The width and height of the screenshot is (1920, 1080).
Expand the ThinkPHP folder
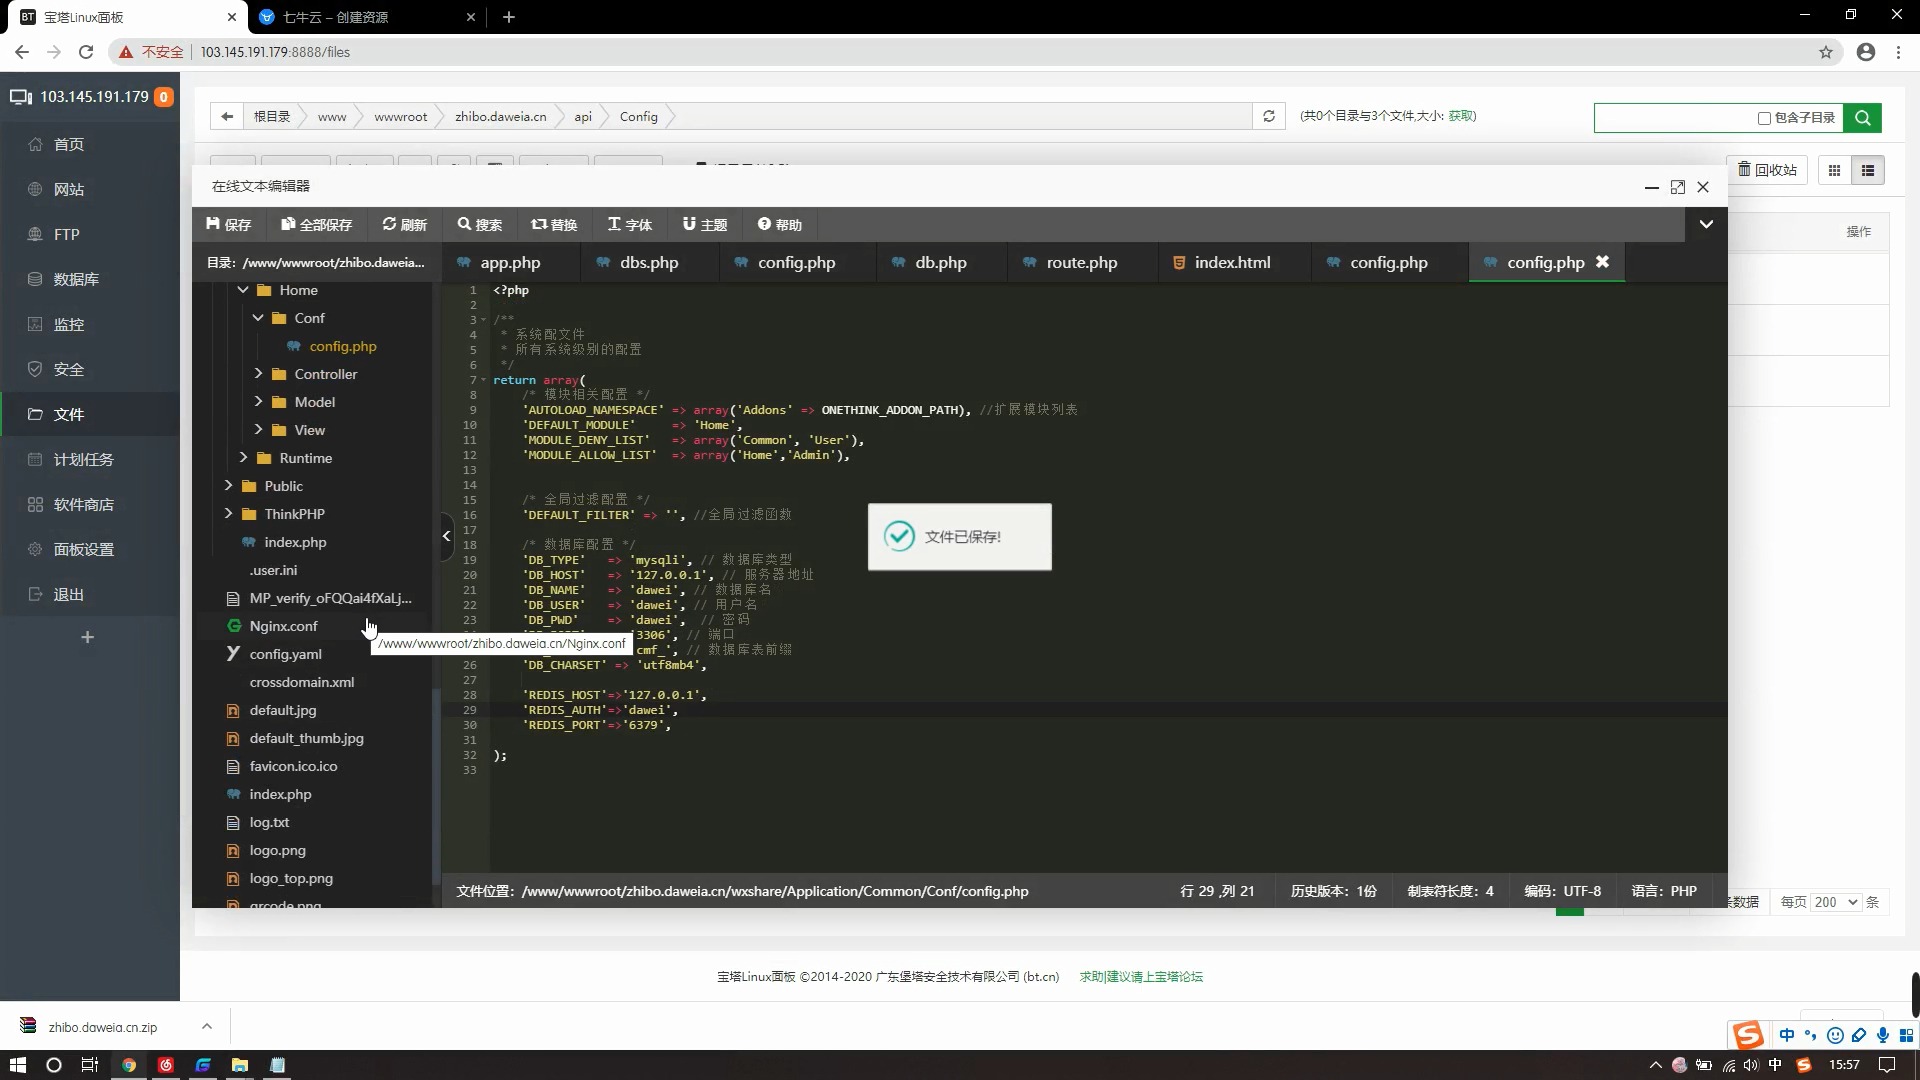tap(228, 514)
